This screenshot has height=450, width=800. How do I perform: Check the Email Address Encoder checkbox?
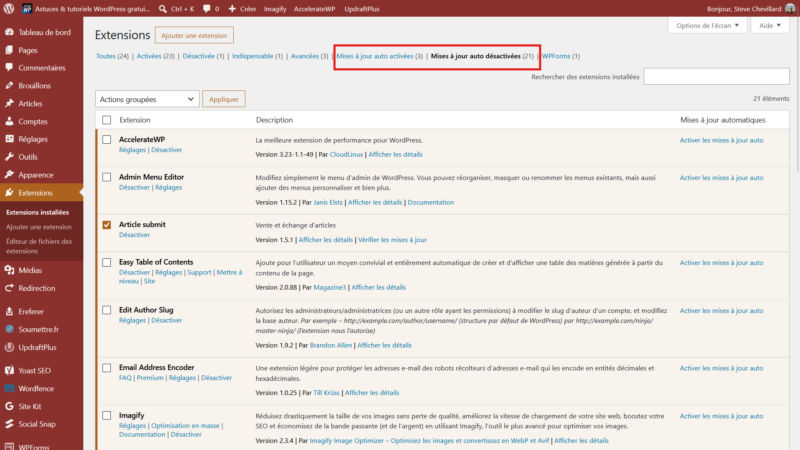click(107, 367)
